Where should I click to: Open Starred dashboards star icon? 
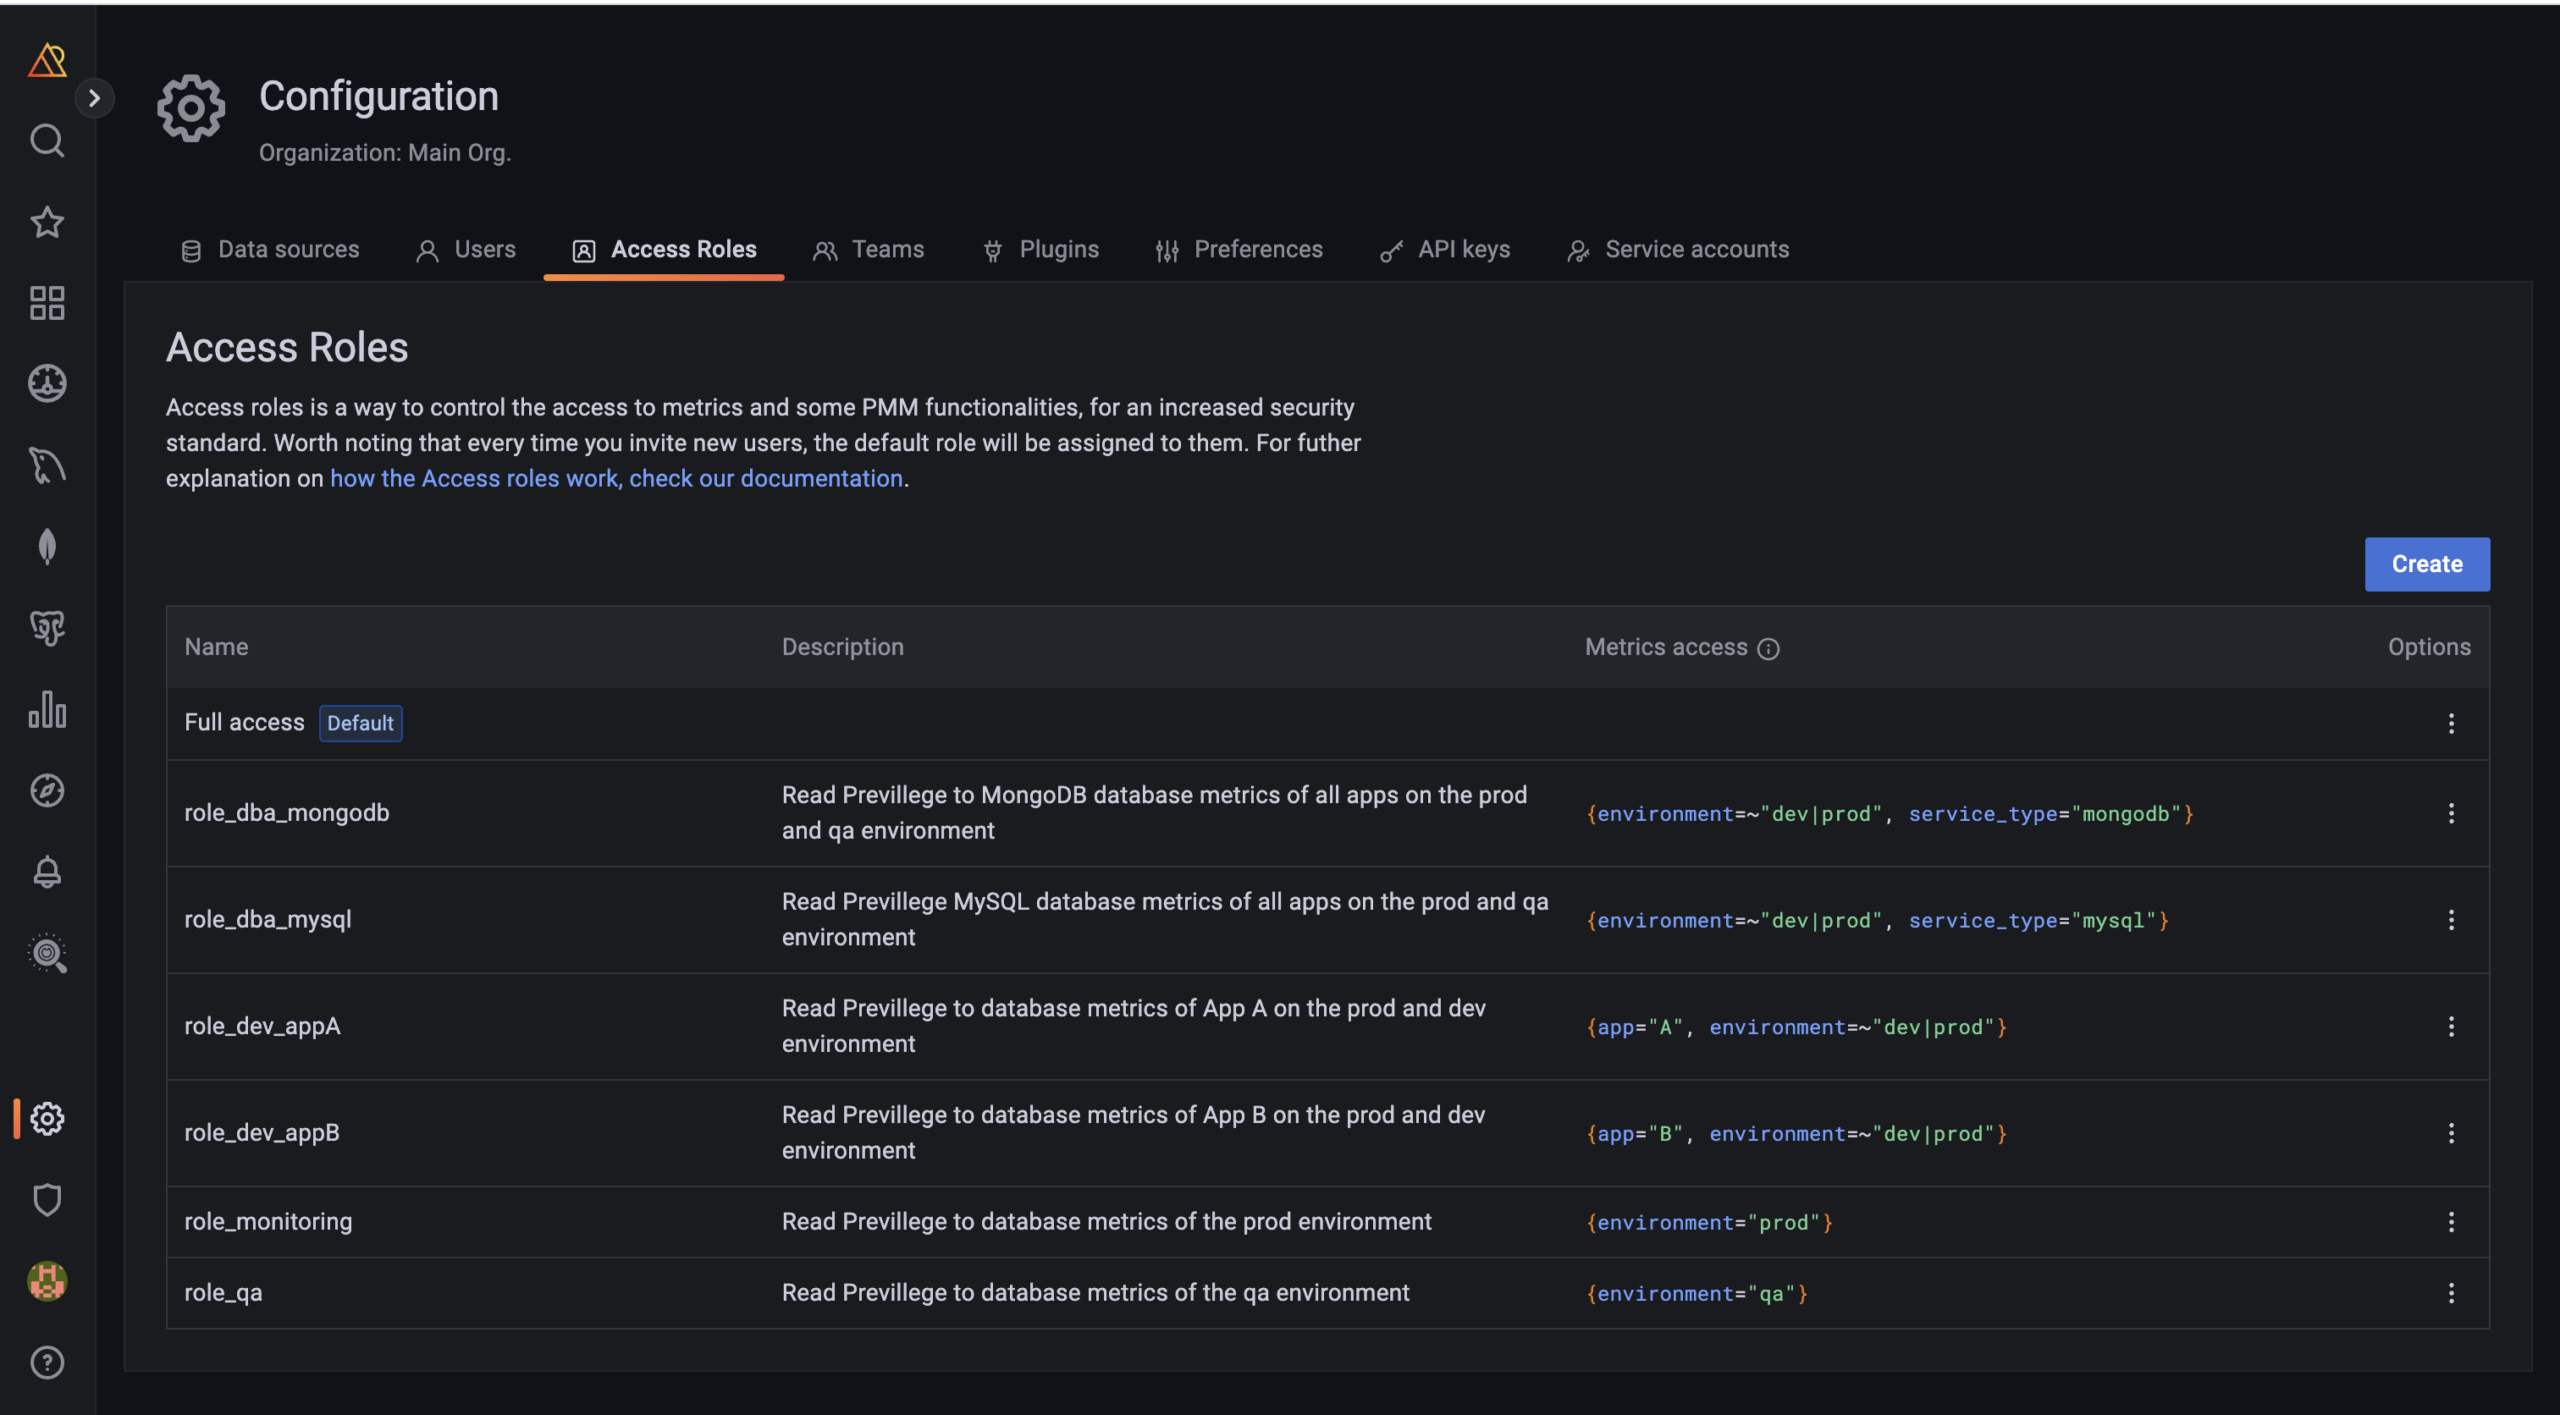(47, 222)
